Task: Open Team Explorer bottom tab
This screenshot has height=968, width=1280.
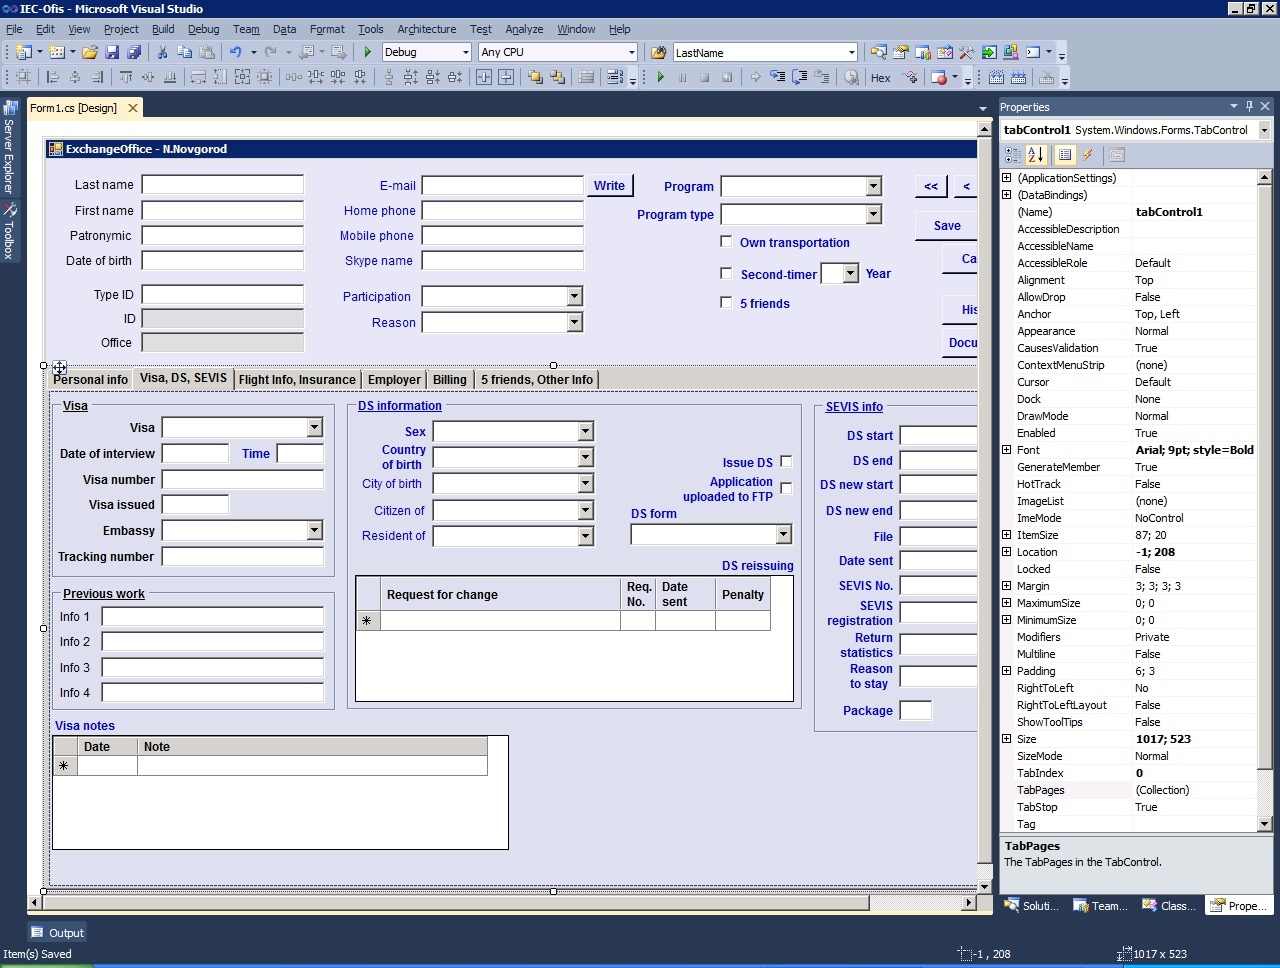Action: tap(1100, 906)
